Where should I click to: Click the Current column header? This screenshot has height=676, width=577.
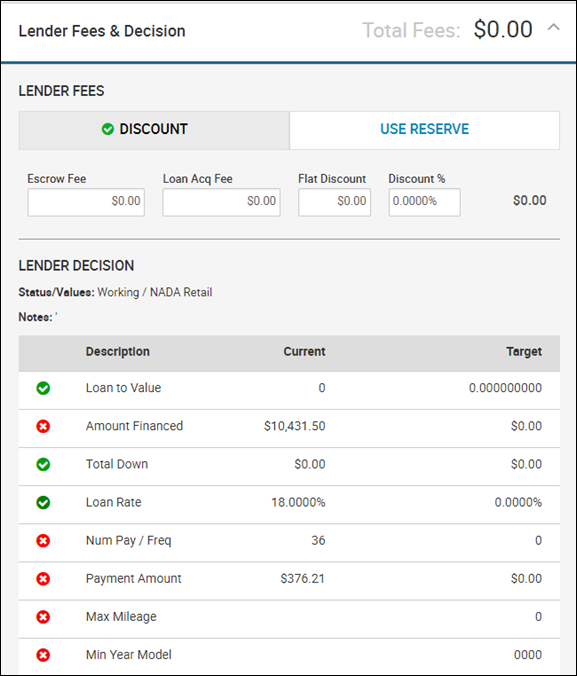point(304,352)
